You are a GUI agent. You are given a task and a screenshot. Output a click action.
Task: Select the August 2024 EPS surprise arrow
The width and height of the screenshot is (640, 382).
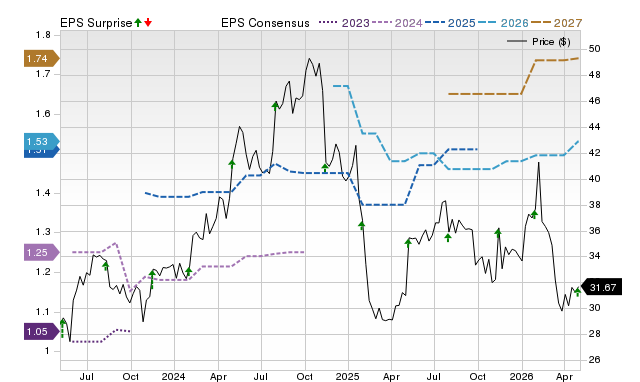click(x=275, y=107)
